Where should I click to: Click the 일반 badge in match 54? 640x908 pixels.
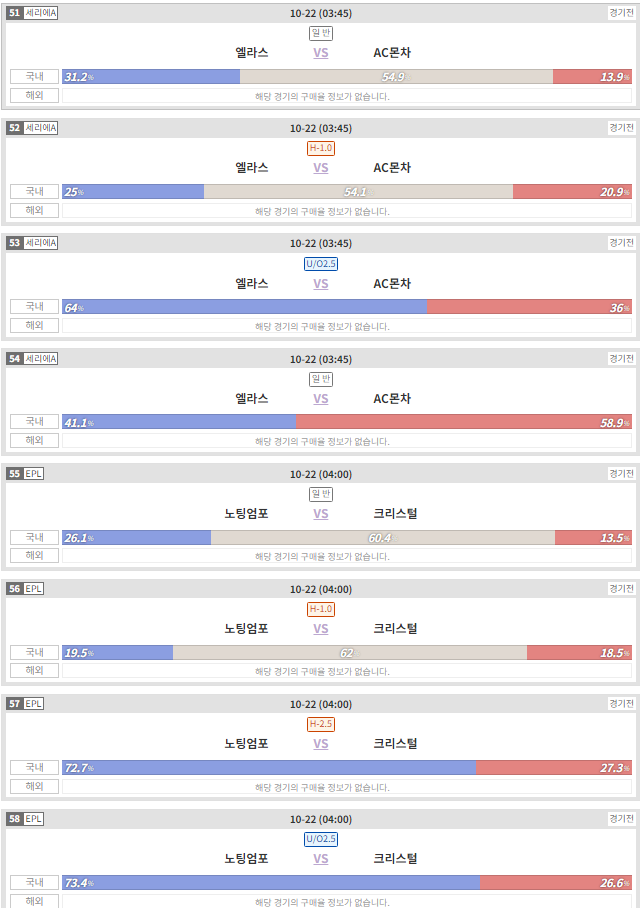tap(321, 379)
